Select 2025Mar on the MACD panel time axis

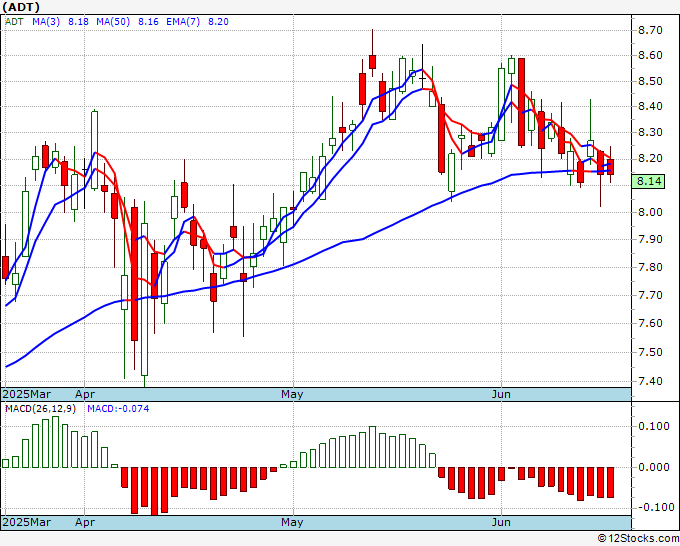tap(27, 522)
